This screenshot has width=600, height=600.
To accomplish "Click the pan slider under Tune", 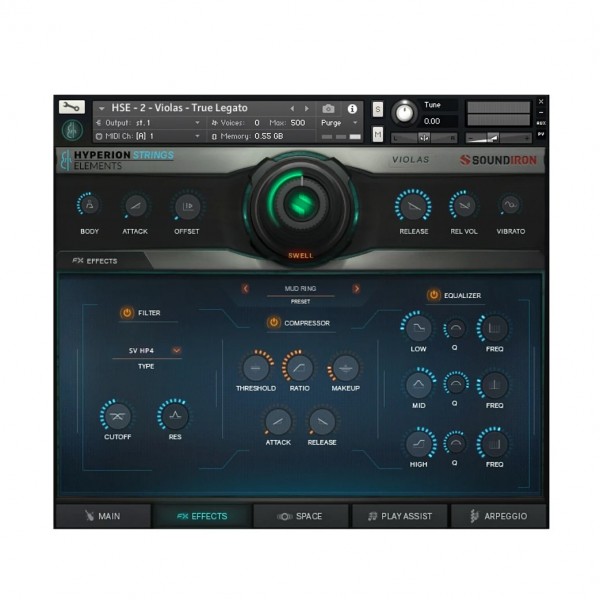I will point(424,138).
